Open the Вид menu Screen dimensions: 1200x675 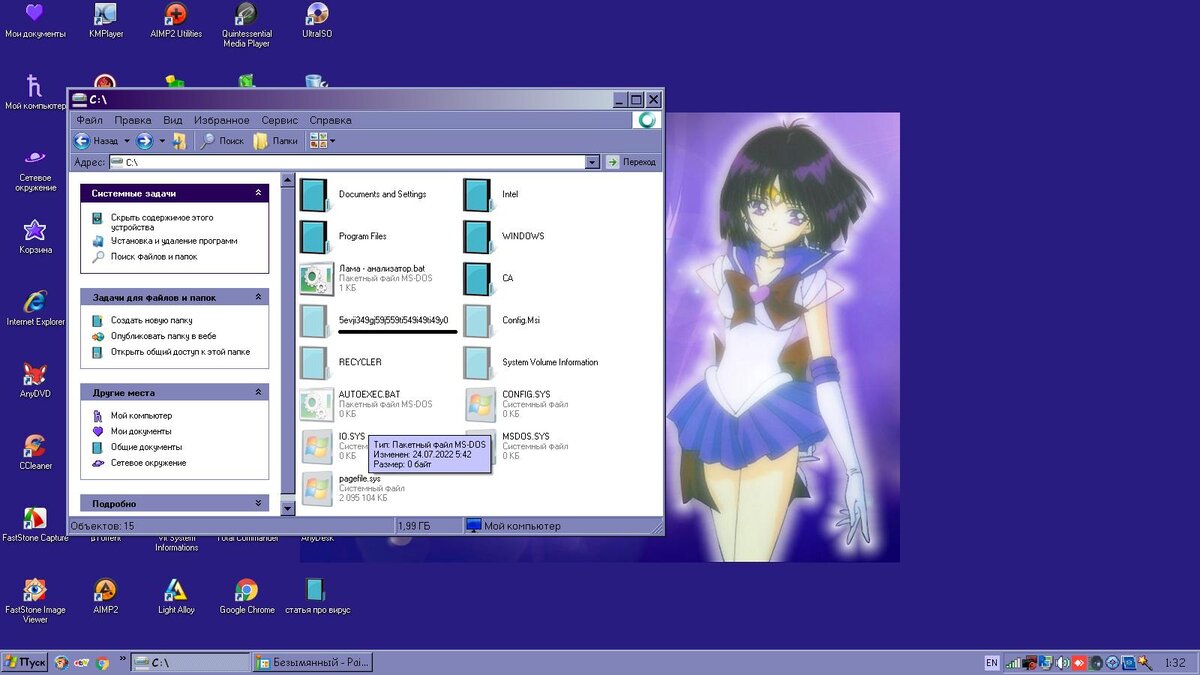pos(172,120)
